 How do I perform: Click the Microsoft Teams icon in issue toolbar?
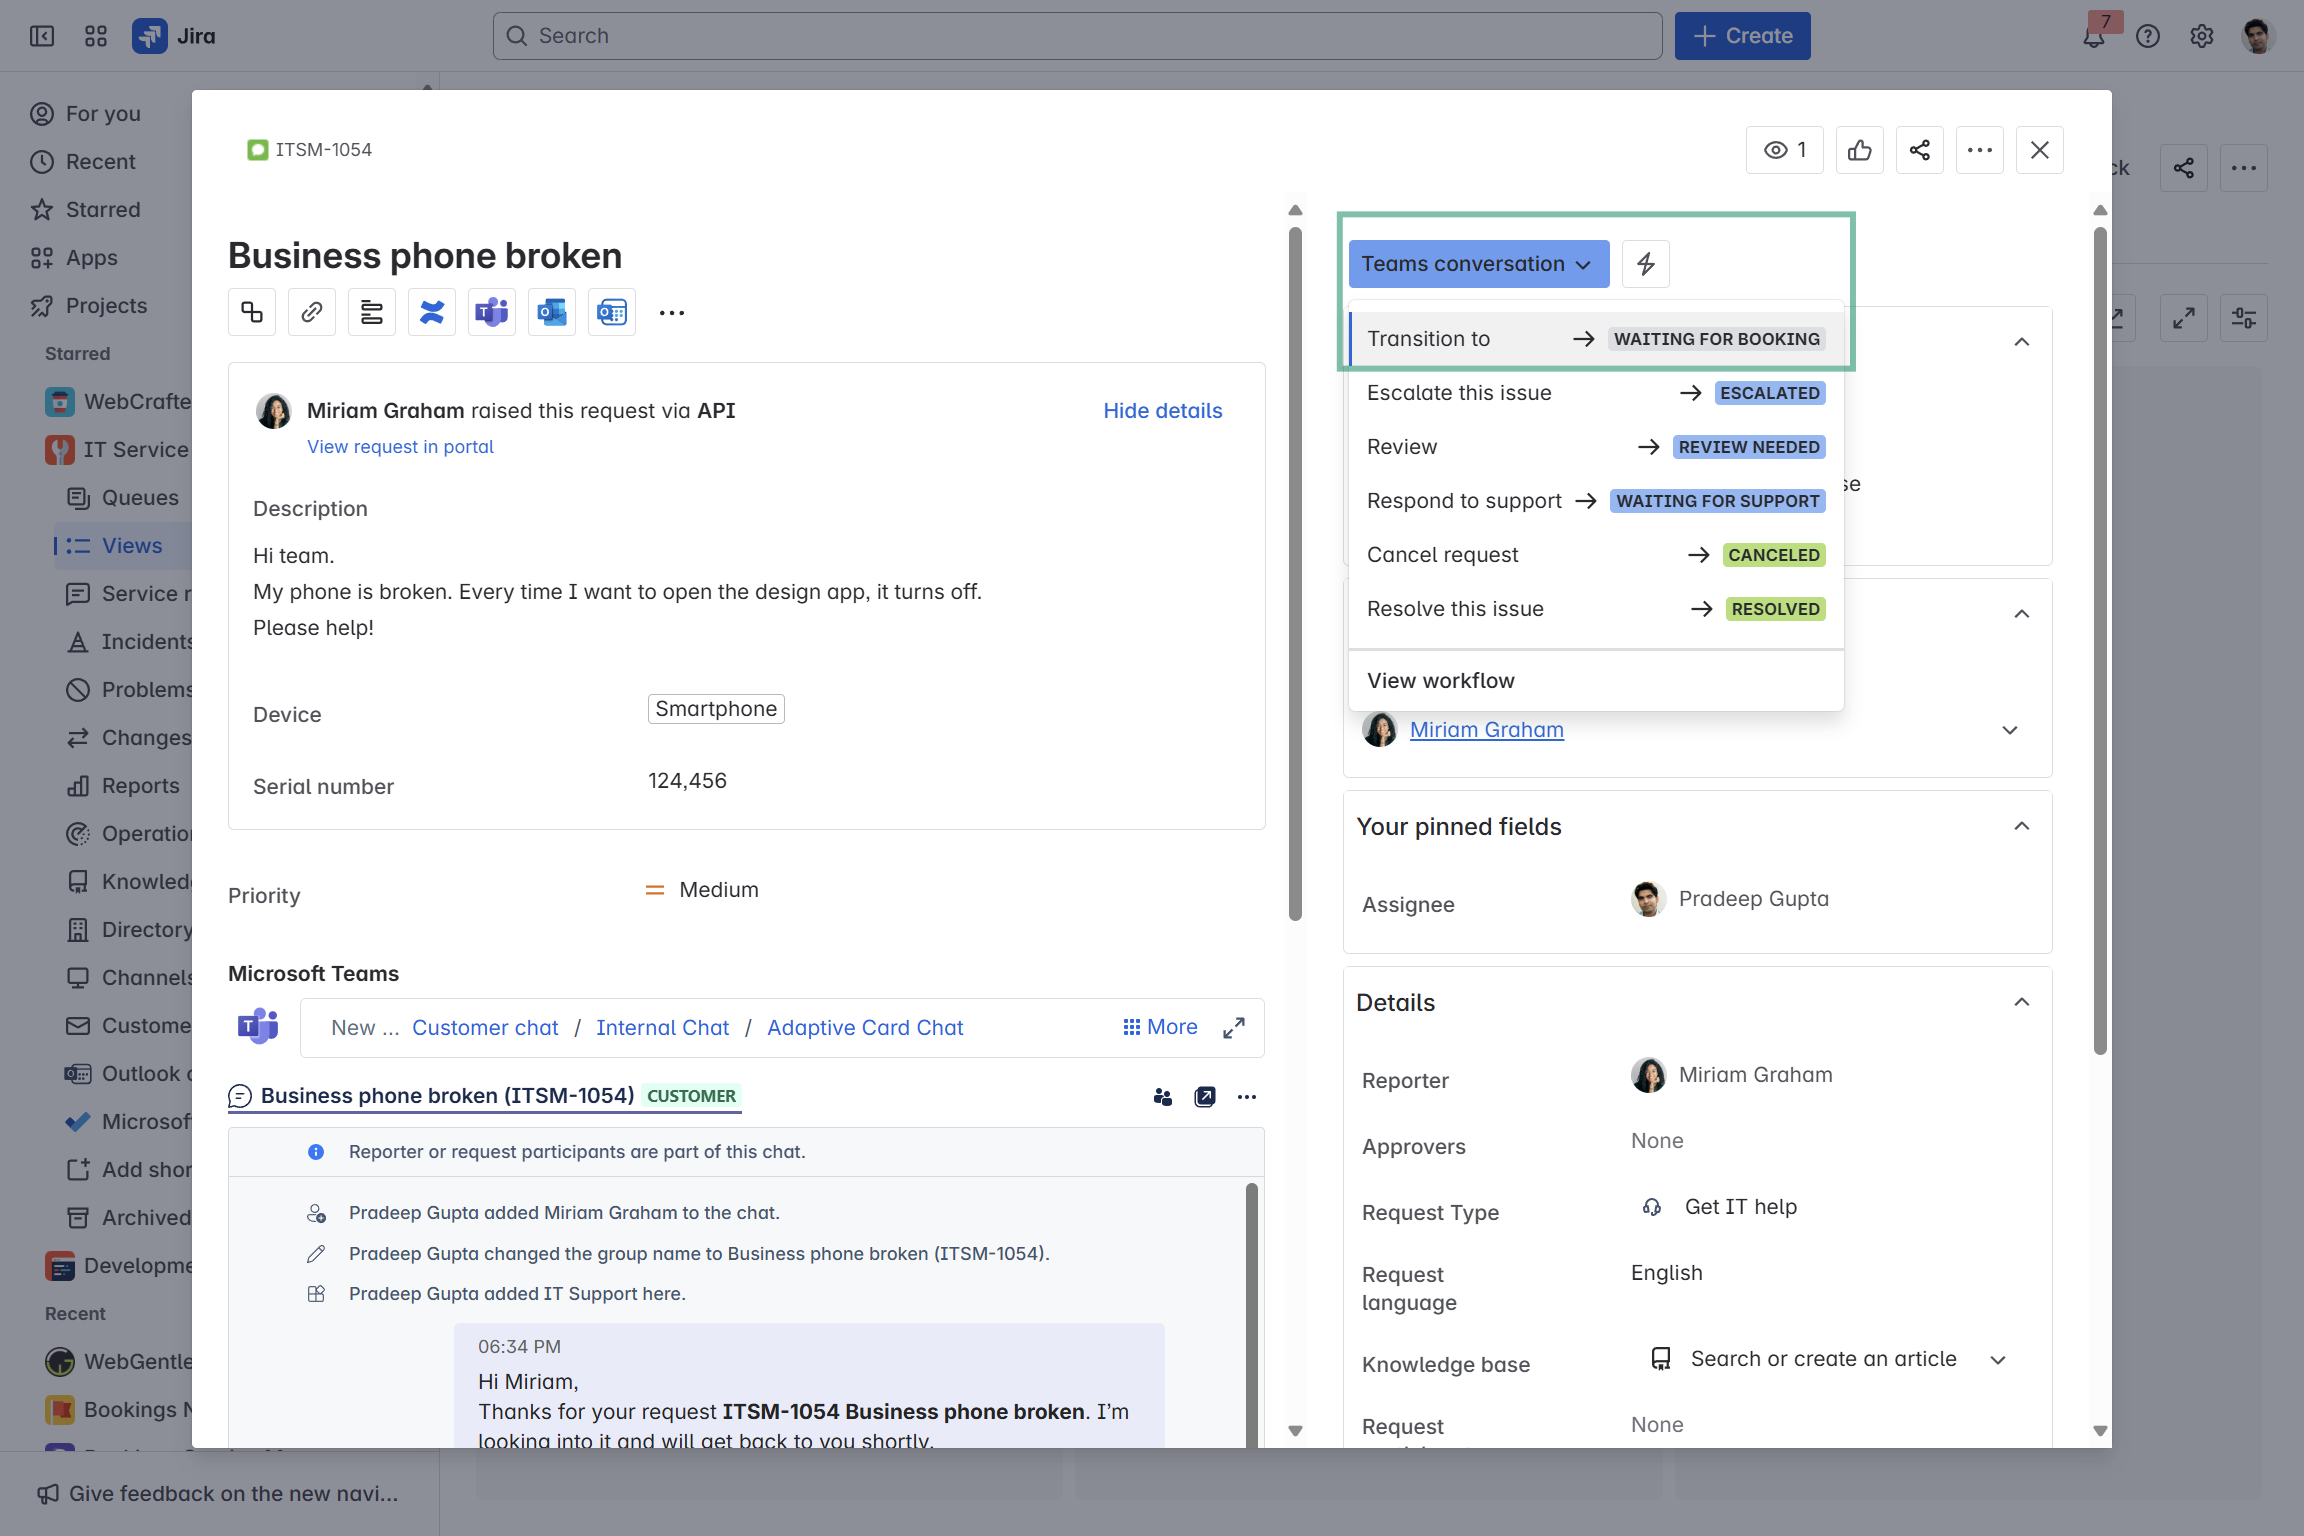491,313
